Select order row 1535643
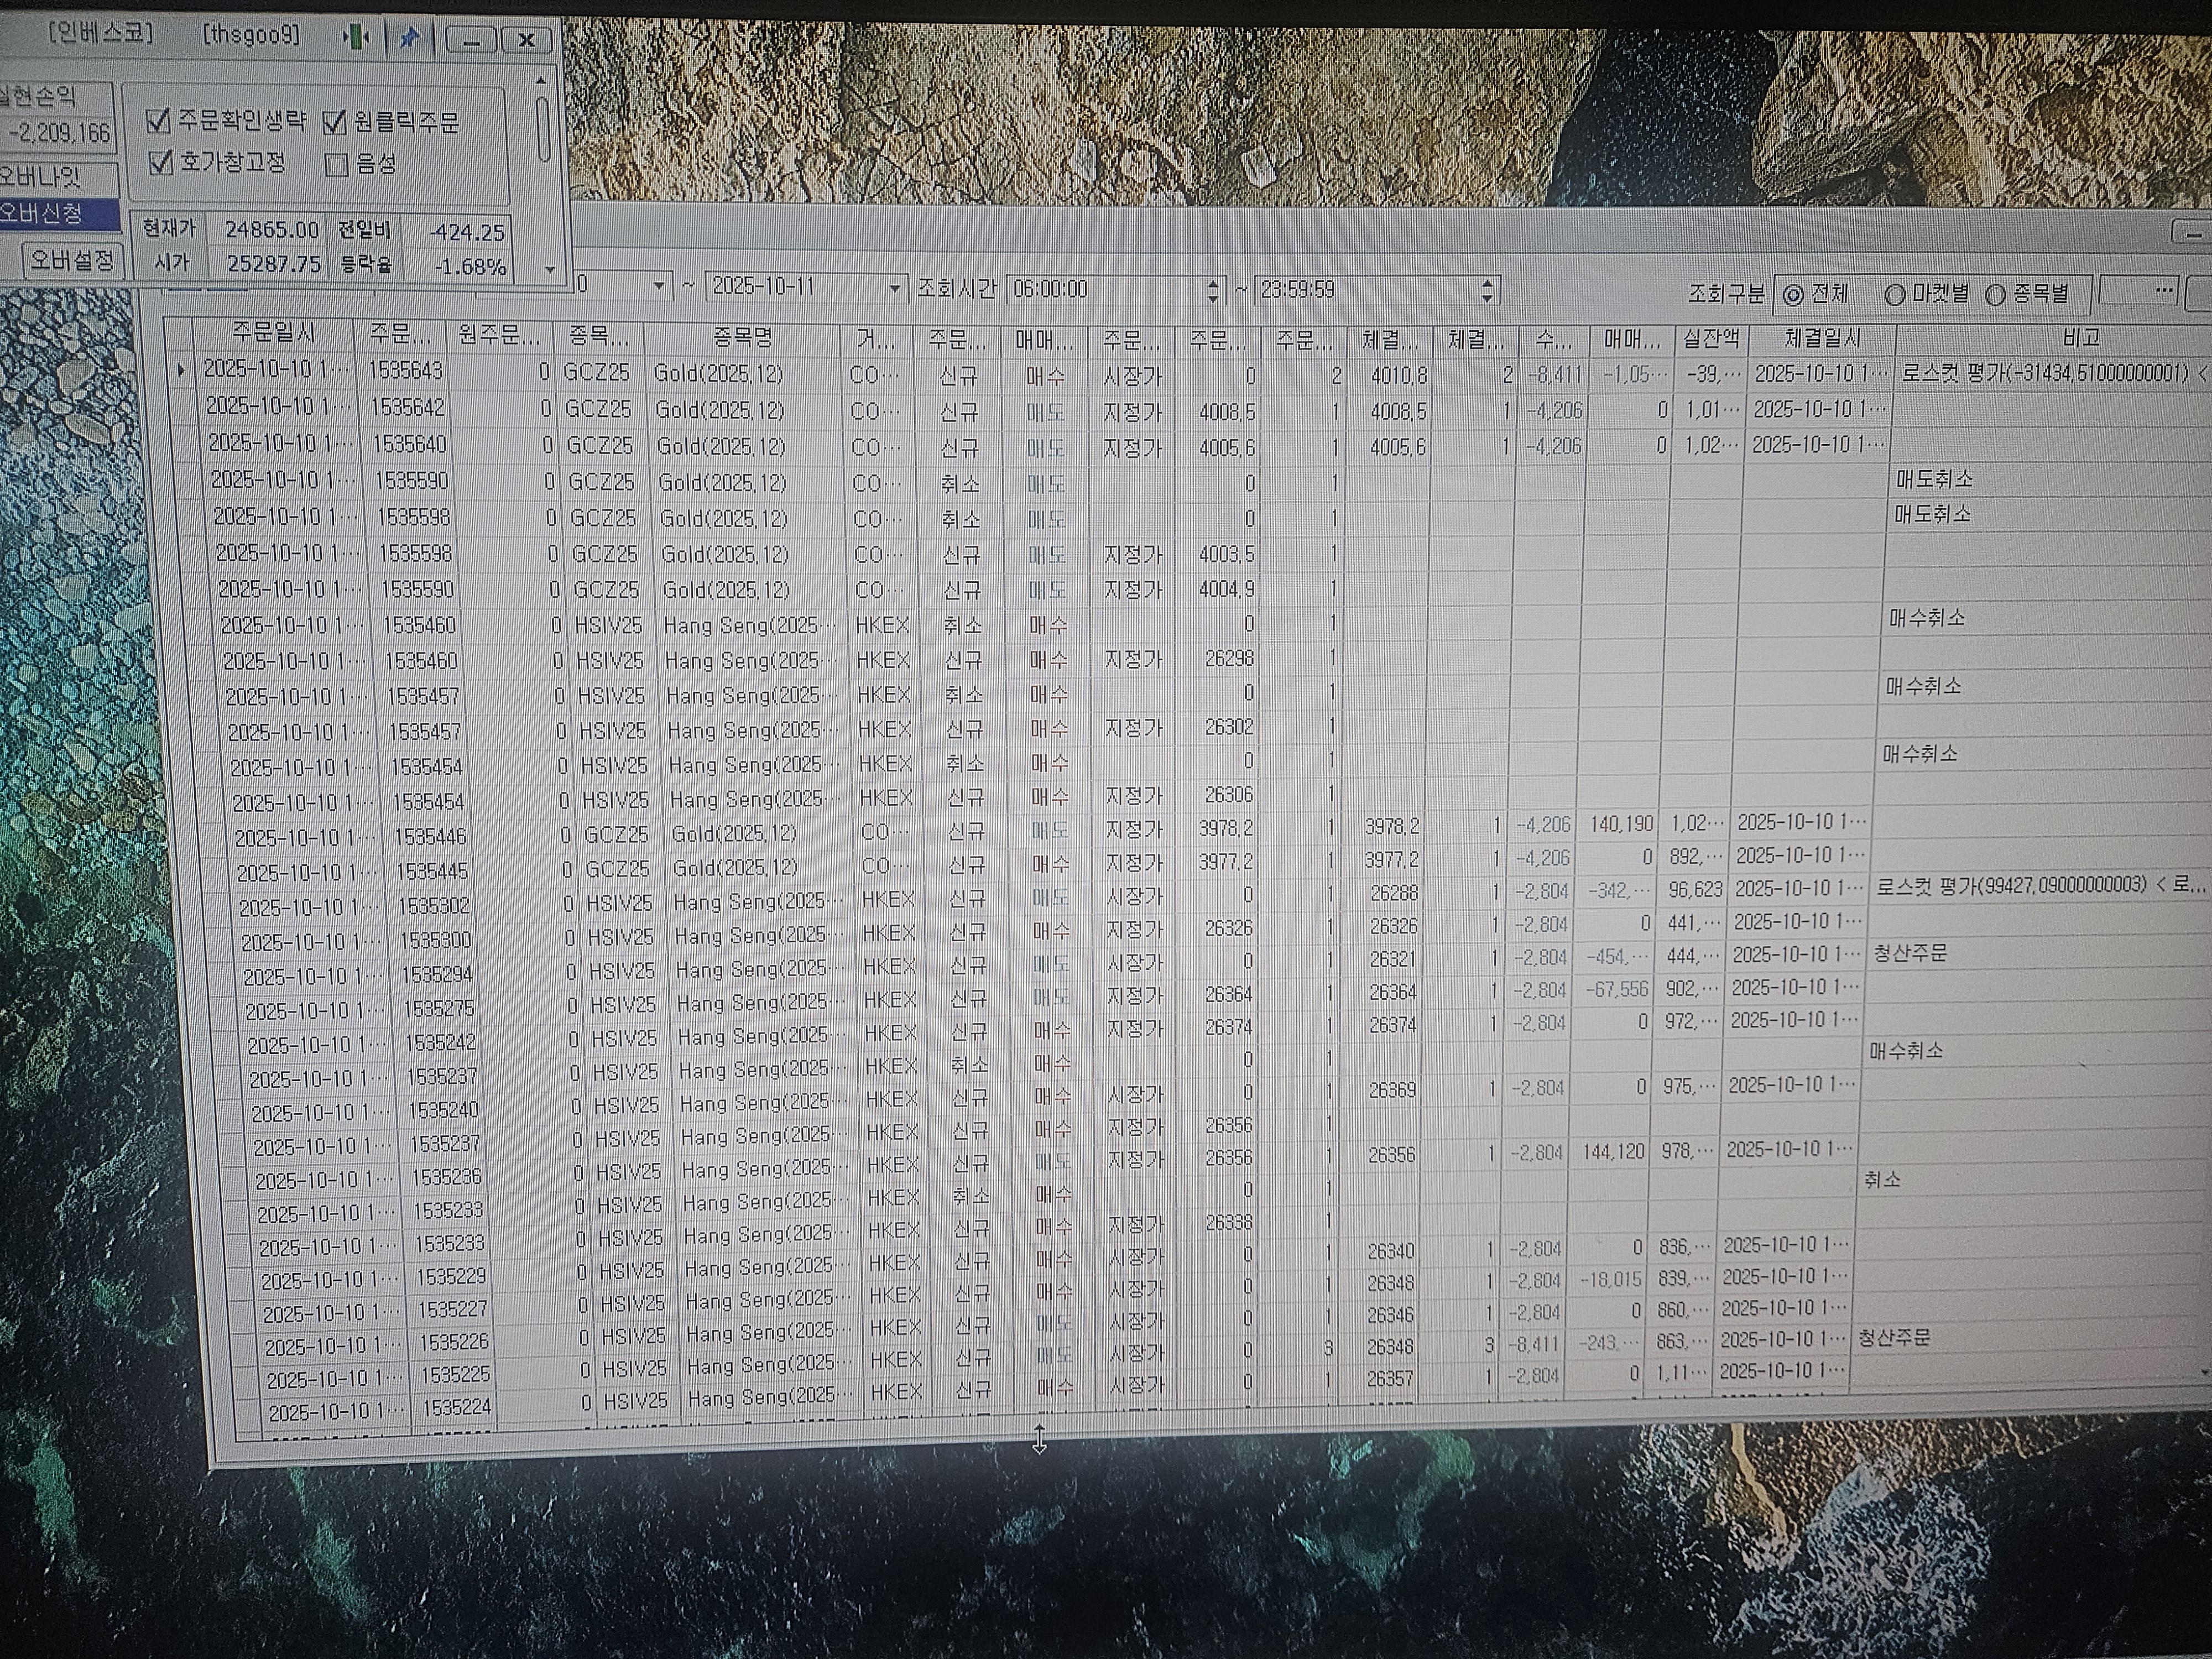The image size is (2212, 1659). pos(1190,373)
